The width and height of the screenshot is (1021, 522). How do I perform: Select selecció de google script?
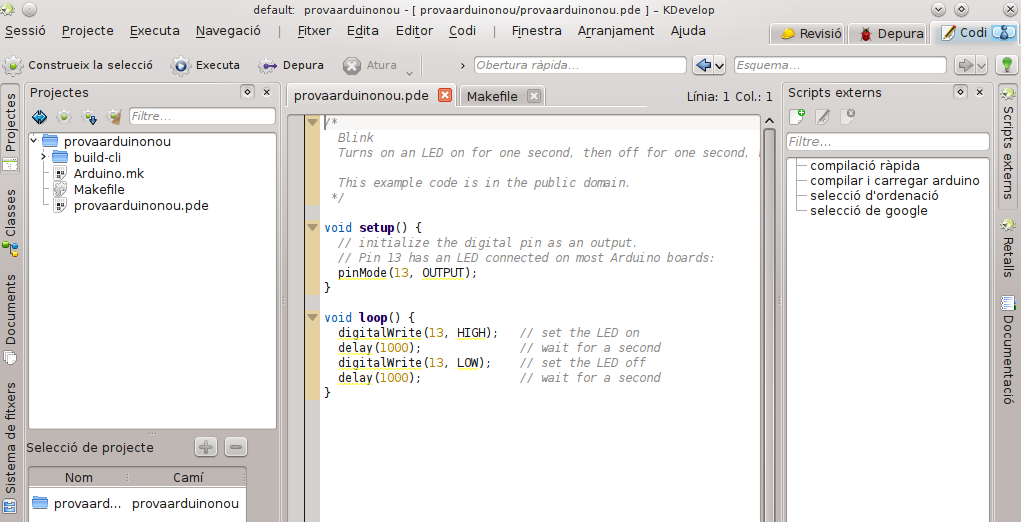(869, 211)
